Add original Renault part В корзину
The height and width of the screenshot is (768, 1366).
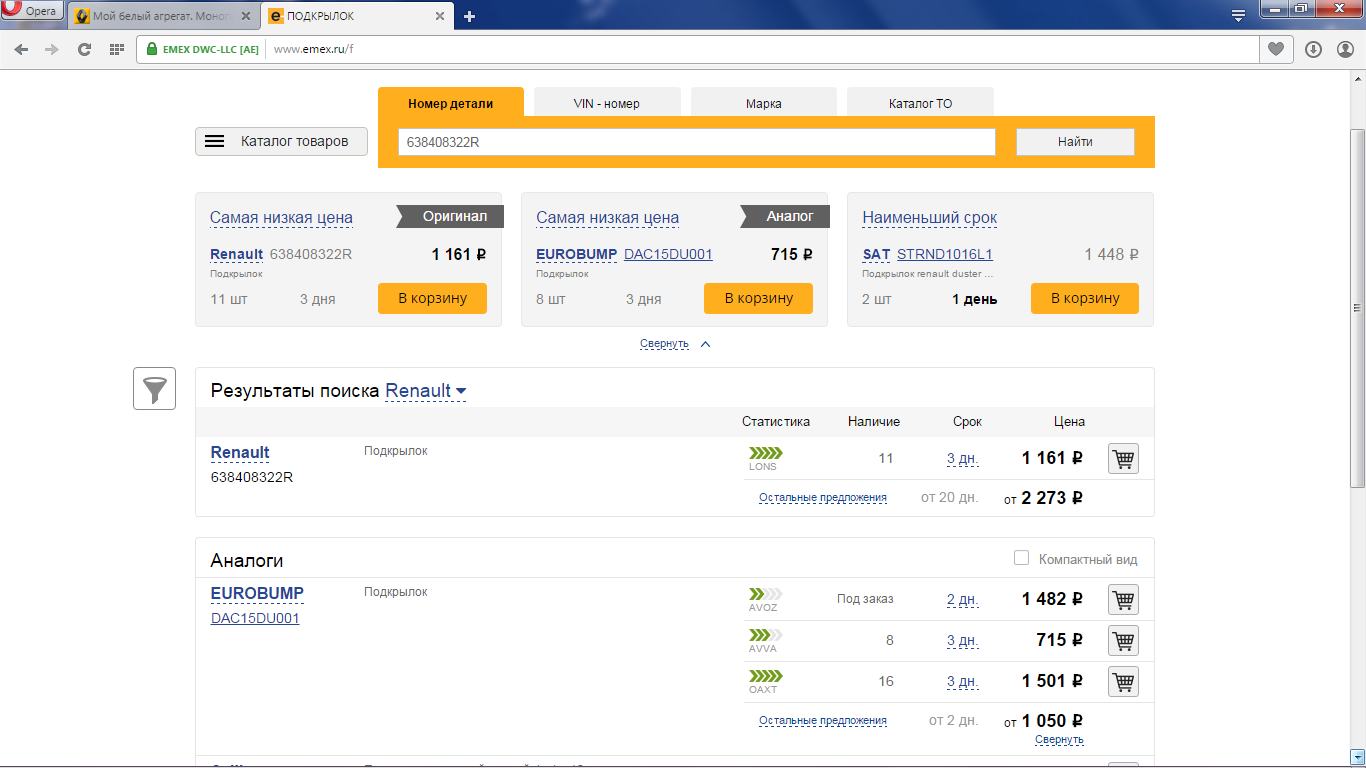(432, 298)
